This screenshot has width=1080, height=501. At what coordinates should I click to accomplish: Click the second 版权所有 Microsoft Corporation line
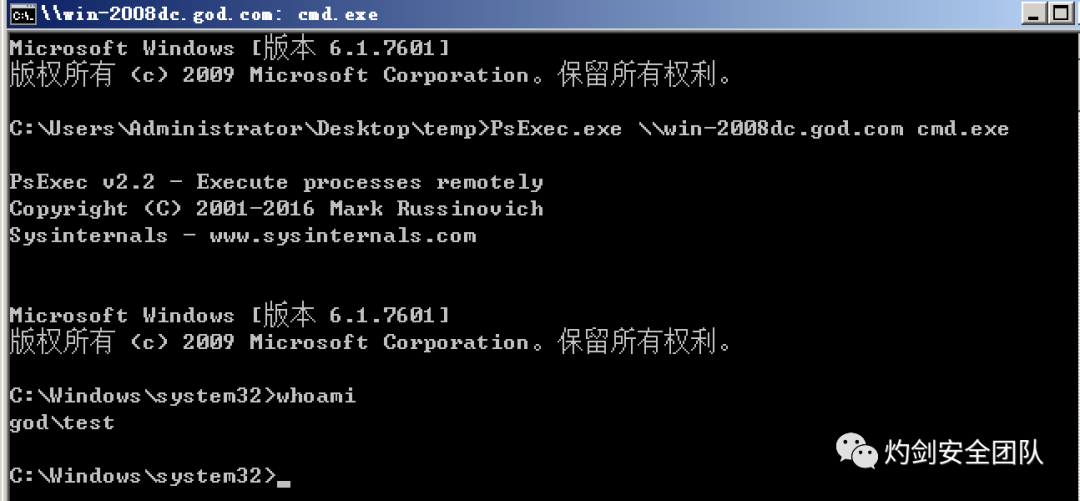(x=371, y=342)
